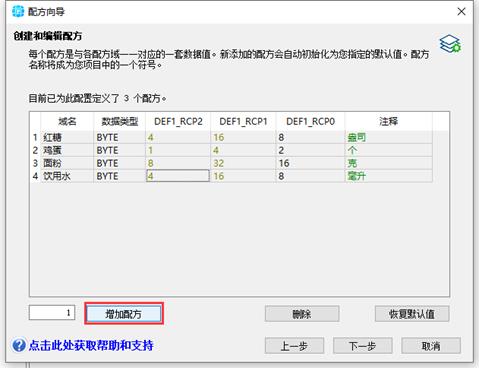The image size is (479, 368).
Task: Click the BYTE type cell for 饮用水
Action: coord(119,176)
